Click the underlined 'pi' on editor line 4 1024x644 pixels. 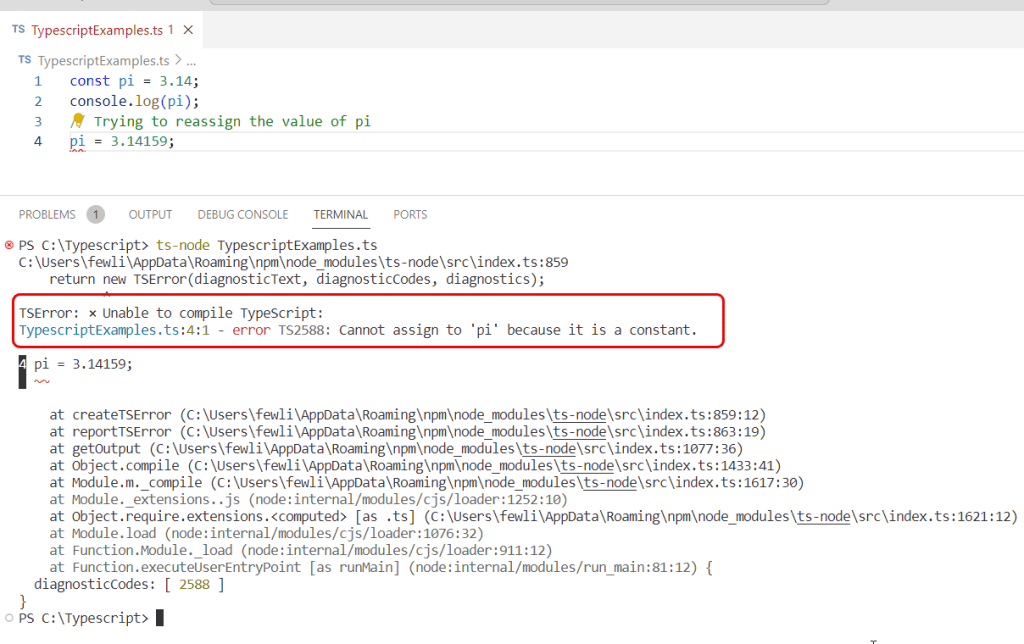tap(77, 142)
